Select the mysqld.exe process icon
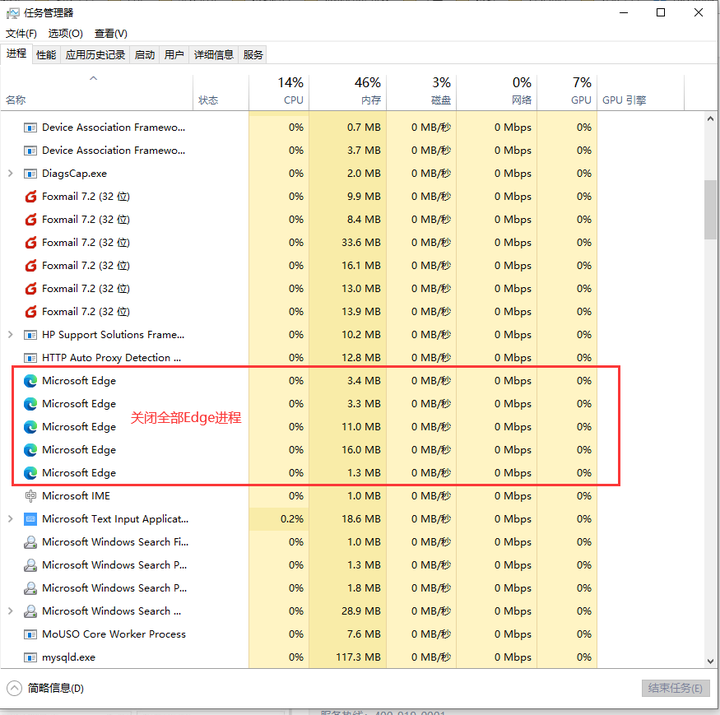The image size is (720, 715). [x=30, y=658]
